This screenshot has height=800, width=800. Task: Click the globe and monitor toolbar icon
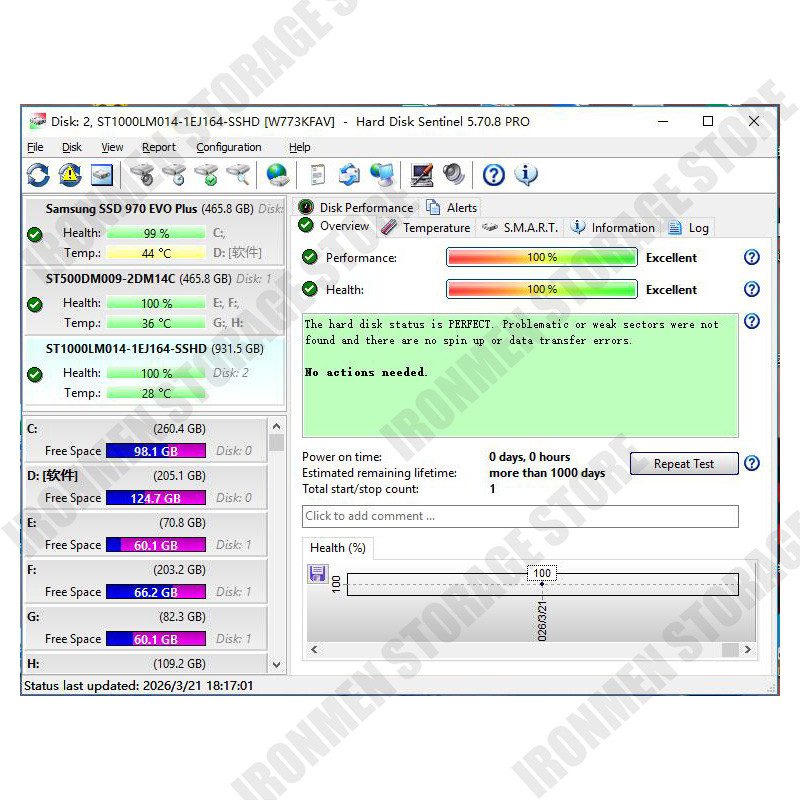(x=382, y=175)
